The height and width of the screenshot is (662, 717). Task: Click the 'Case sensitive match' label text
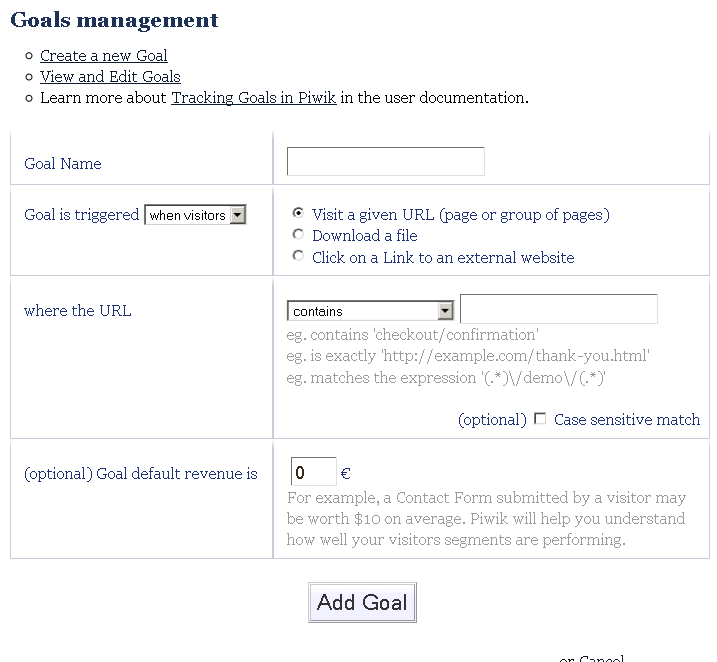[627, 420]
